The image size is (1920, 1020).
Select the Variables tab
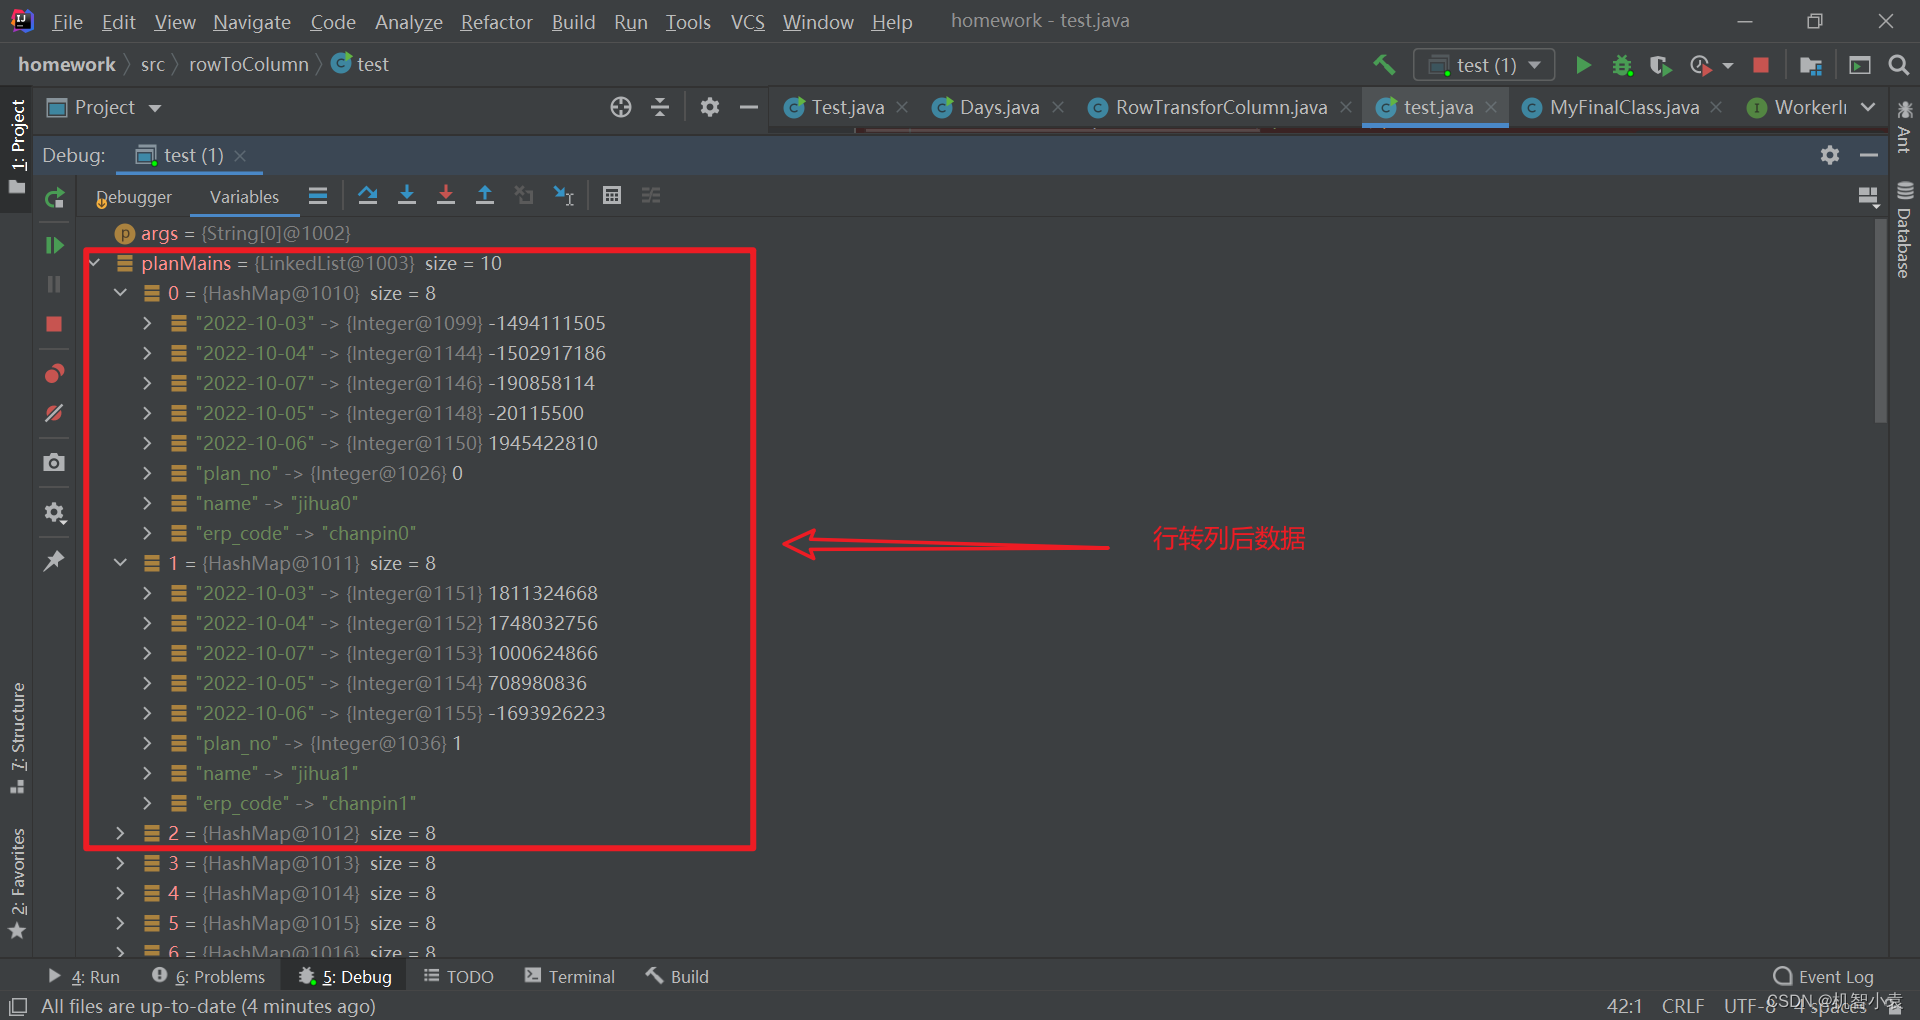[244, 197]
